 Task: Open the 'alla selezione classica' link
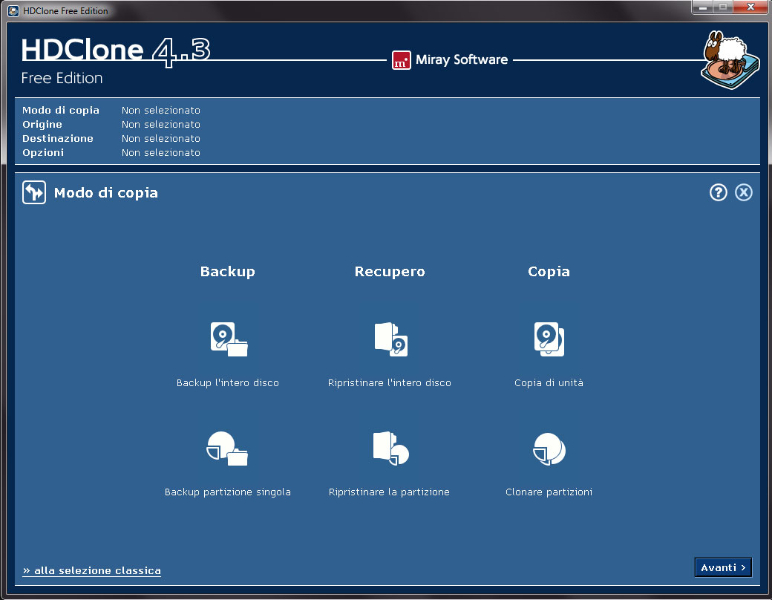pos(92,571)
